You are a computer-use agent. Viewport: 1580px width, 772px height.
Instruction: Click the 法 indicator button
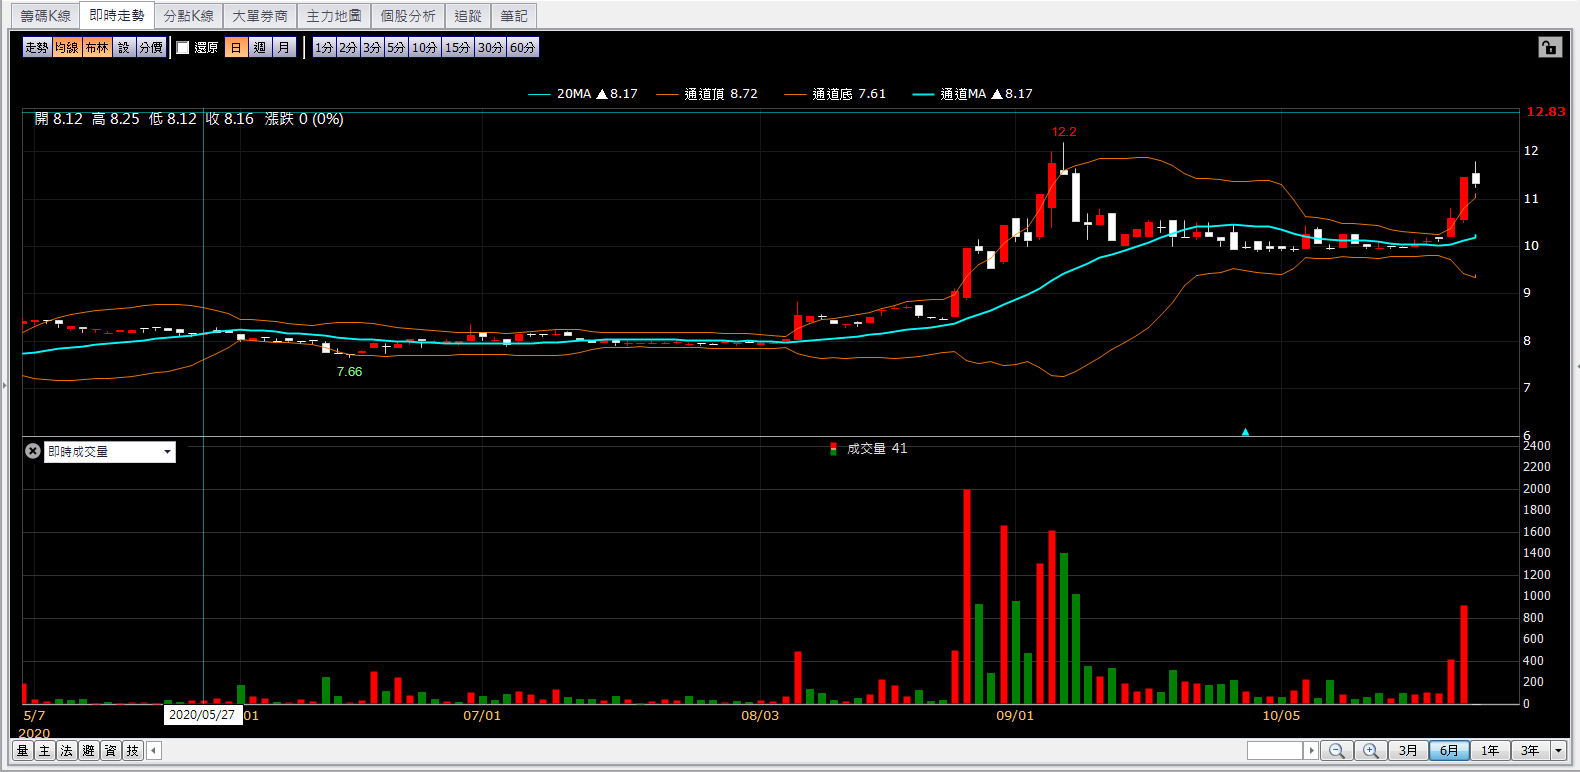[x=67, y=750]
